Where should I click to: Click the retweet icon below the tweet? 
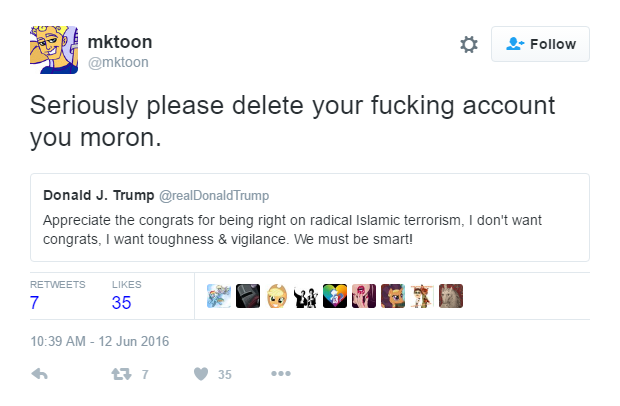121,374
